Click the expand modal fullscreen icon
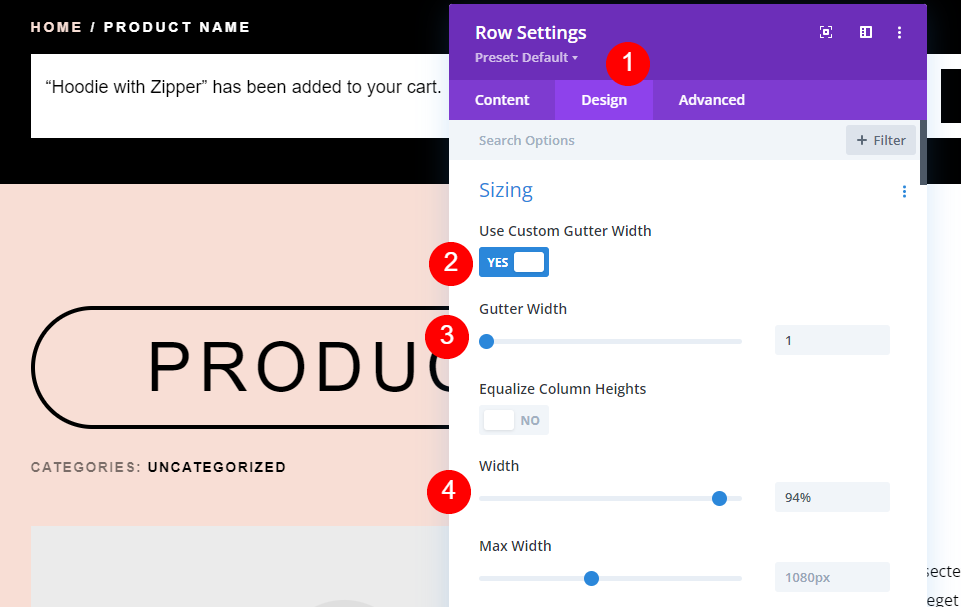This screenshot has height=607, width=961. [826, 32]
